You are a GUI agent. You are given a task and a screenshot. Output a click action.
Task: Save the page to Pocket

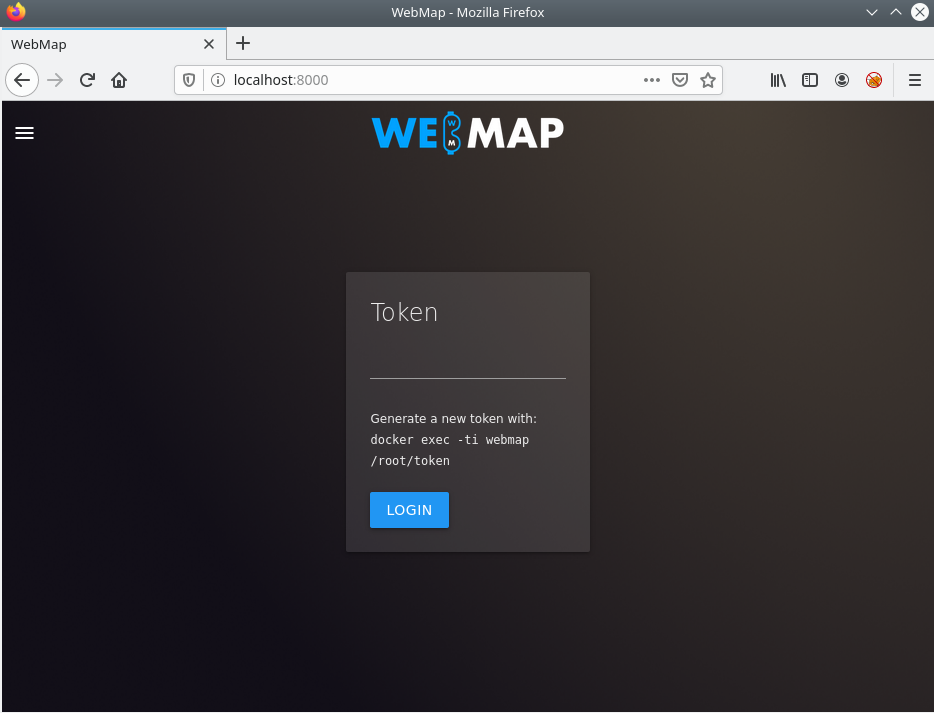[680, 80]
